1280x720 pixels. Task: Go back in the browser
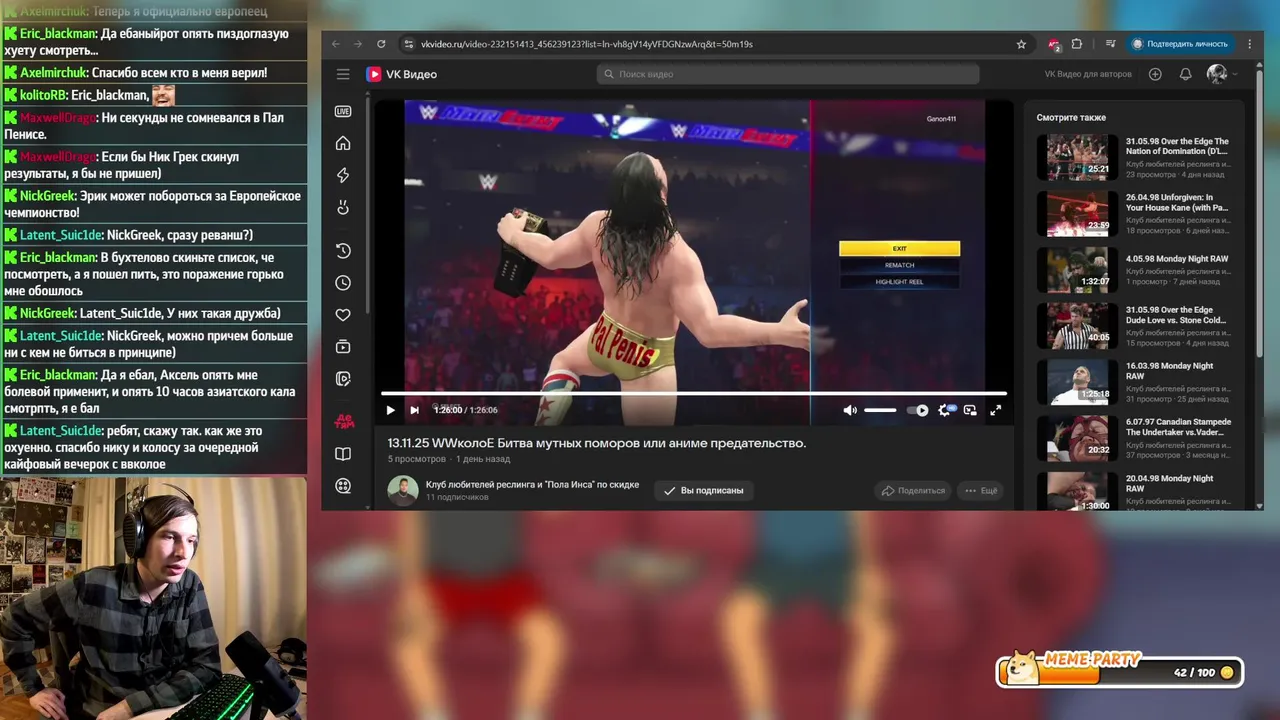coord(336,44)
